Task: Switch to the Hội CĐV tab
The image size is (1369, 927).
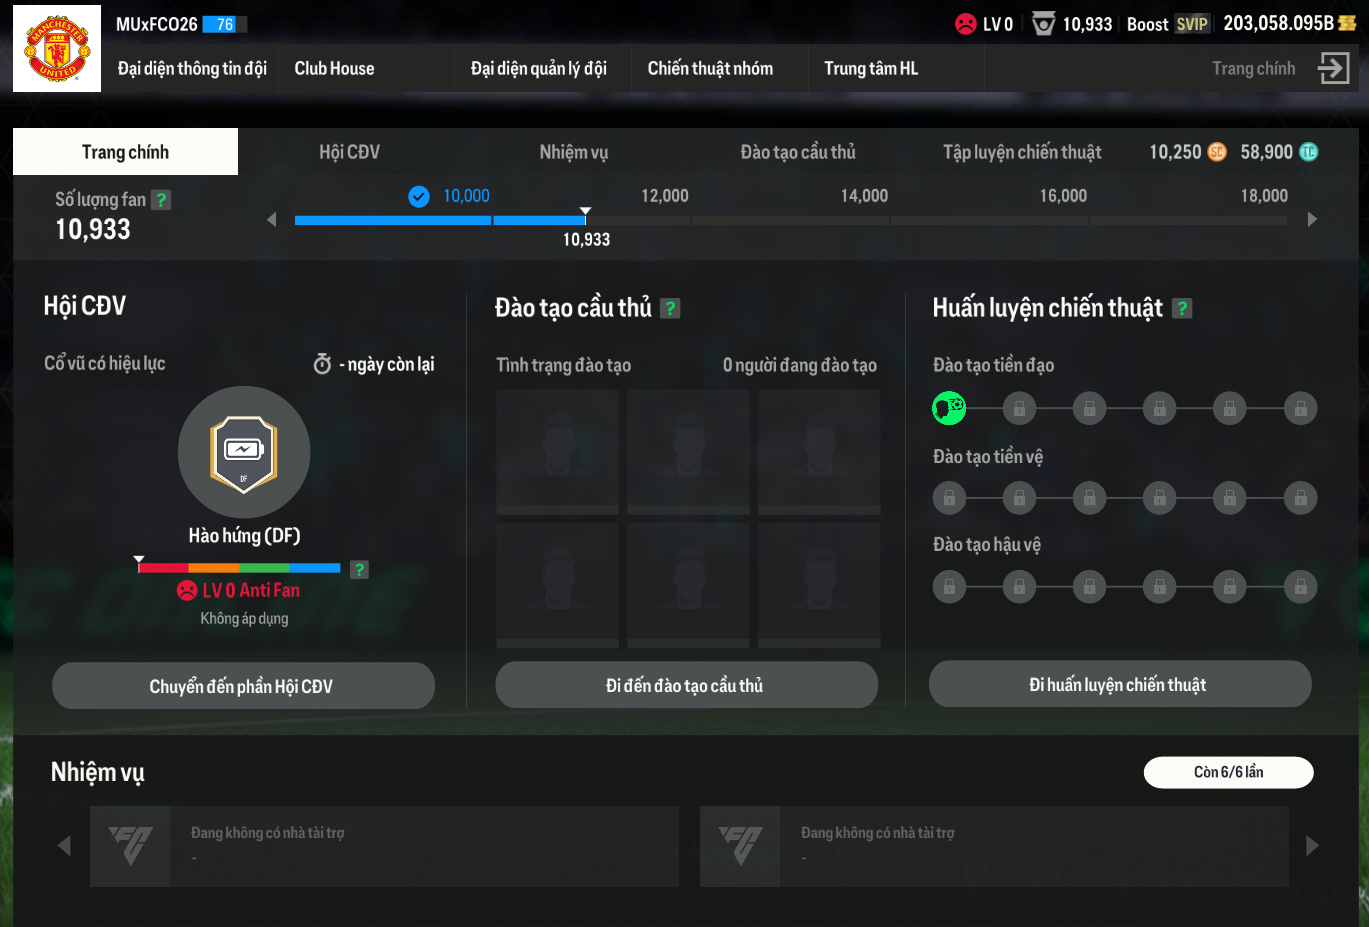Action: [x=349, y=152]
